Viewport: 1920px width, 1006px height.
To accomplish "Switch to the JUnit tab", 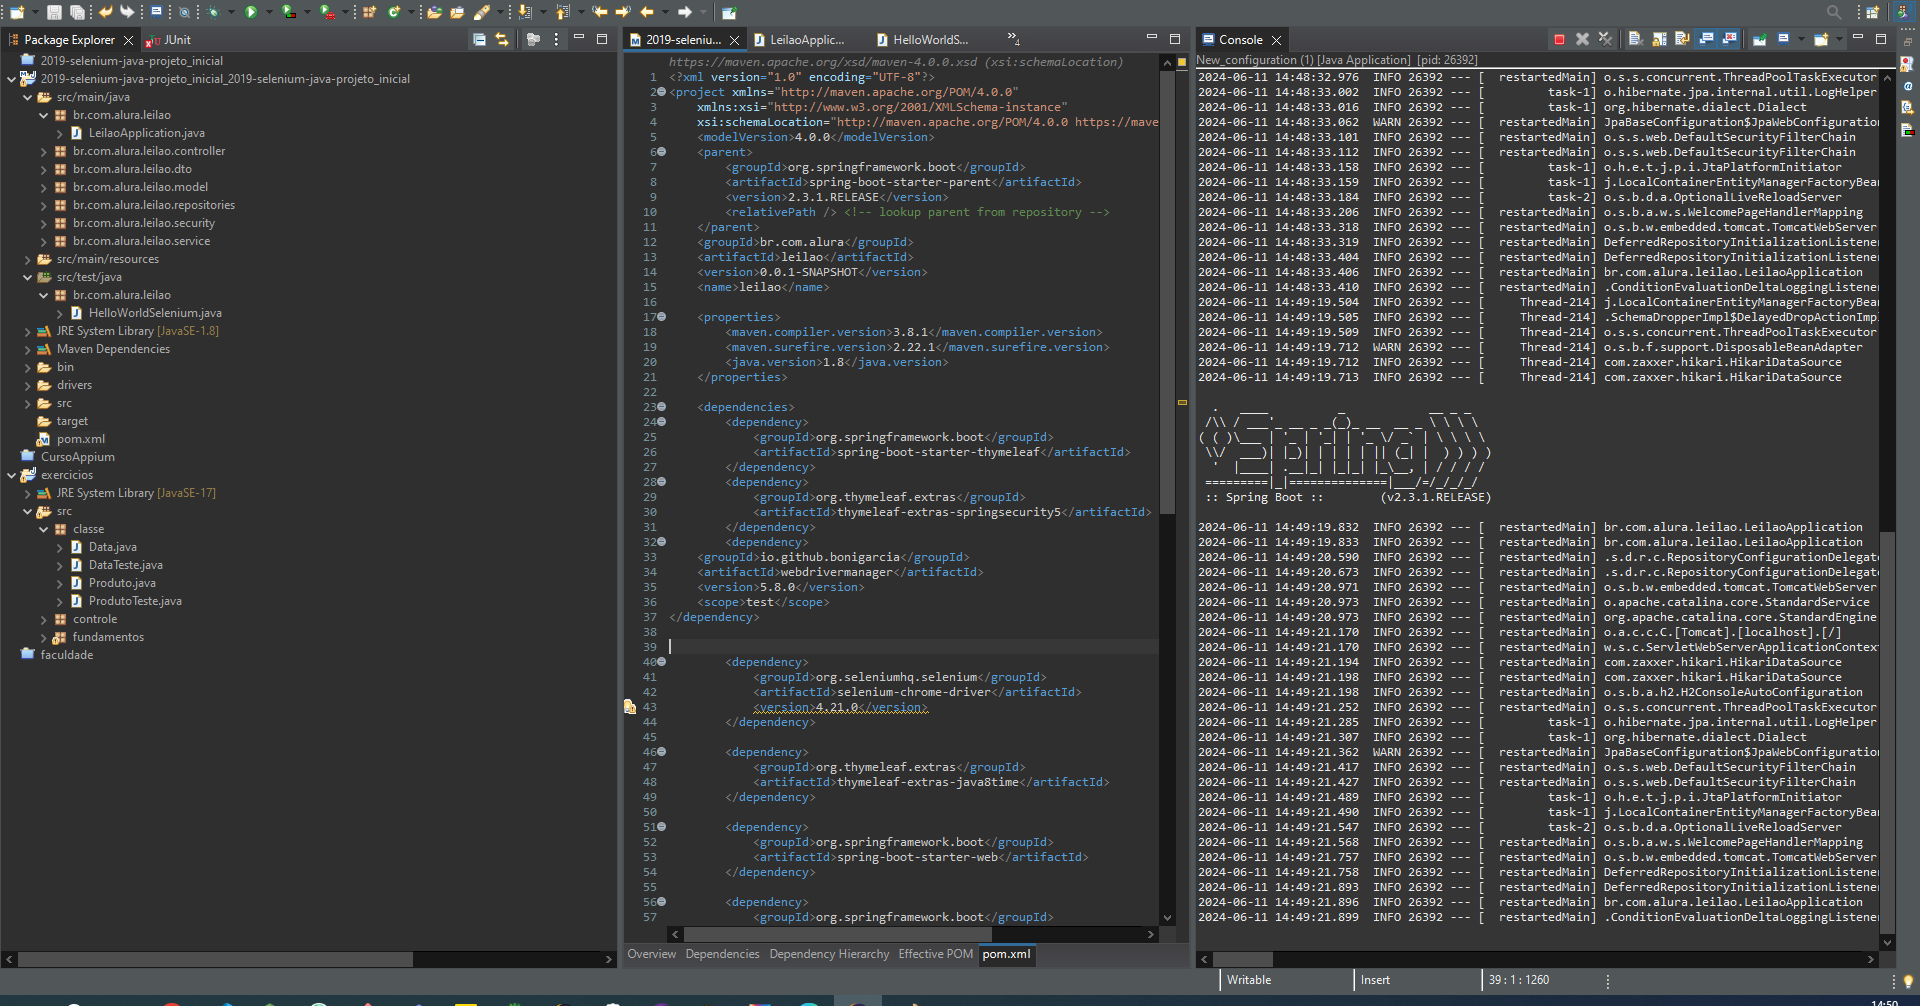I will [168, 40].
